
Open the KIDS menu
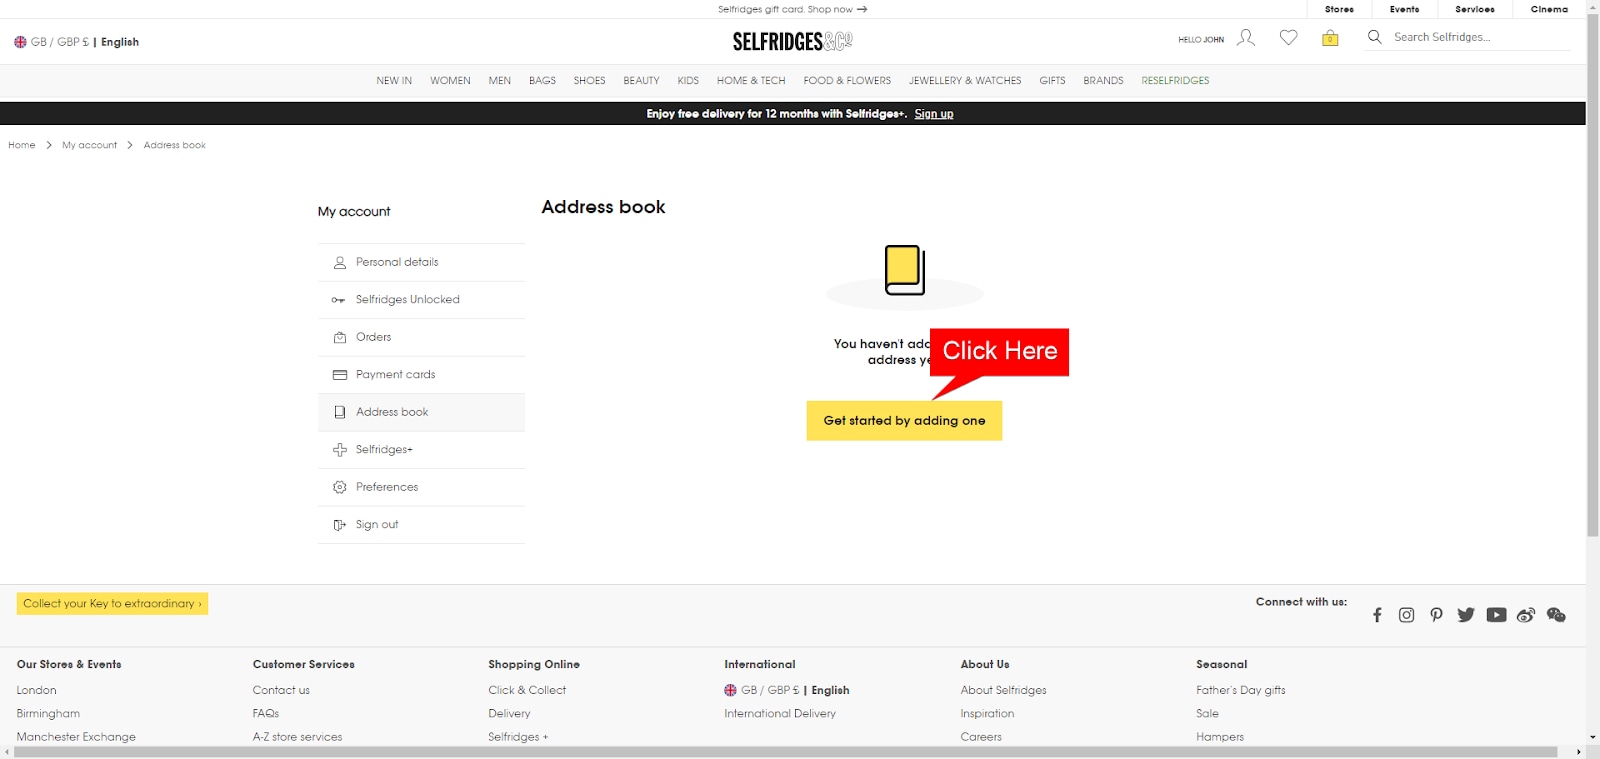688,81
